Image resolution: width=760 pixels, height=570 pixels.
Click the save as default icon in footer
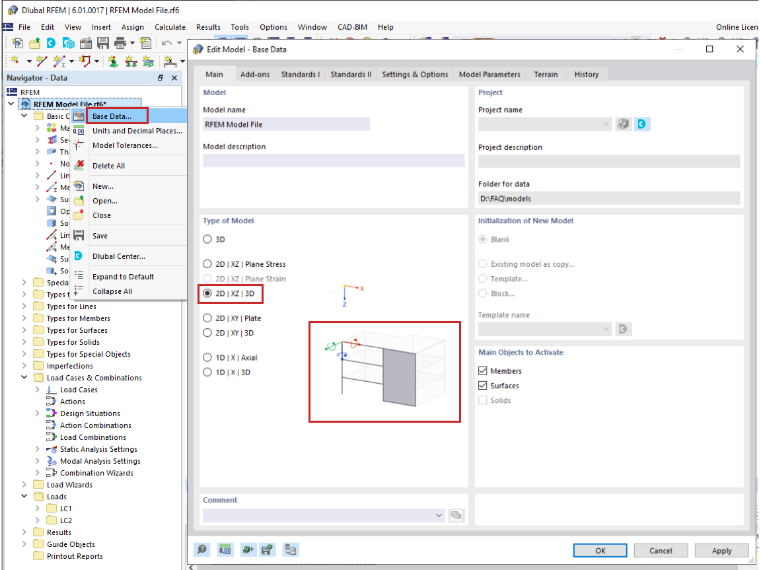[267, 550]
